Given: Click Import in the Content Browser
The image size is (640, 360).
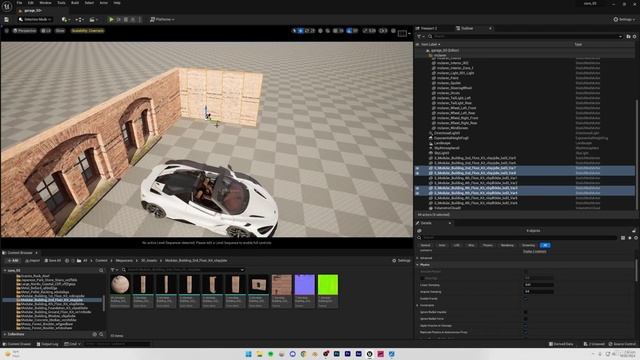Looking at the screenshot, I should (x=33, y=260).
